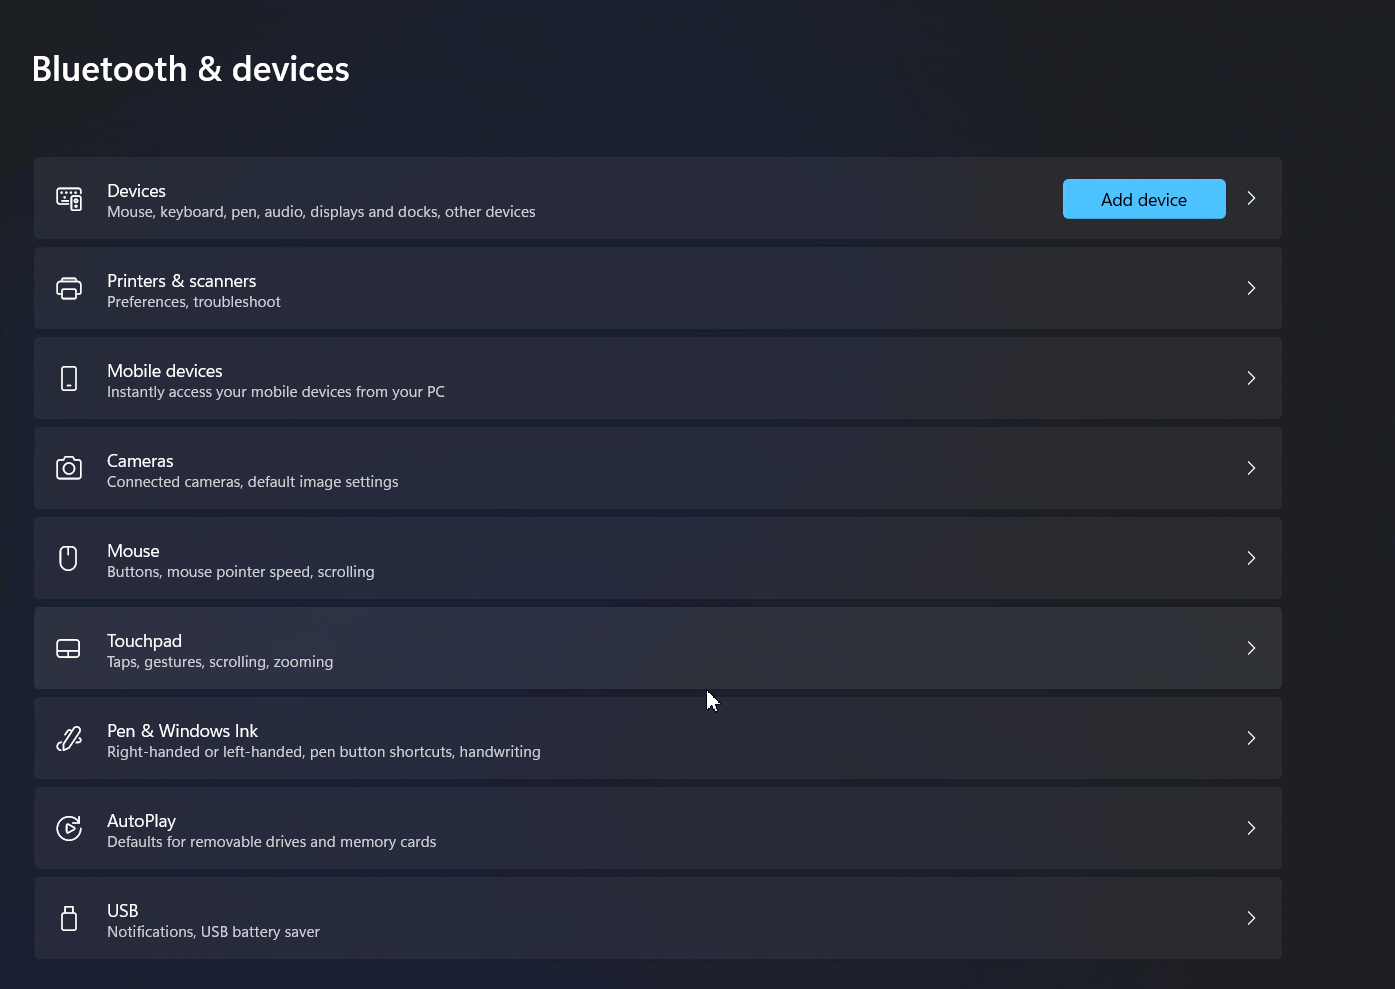Click the Devices keyboard icon

point(68,198)
